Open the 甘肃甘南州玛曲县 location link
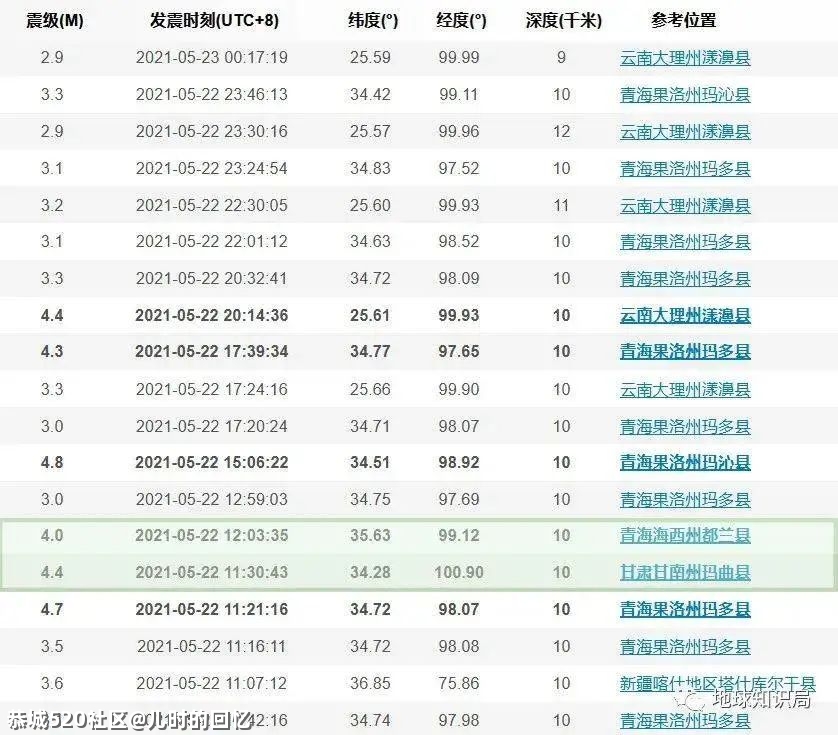 685,572
